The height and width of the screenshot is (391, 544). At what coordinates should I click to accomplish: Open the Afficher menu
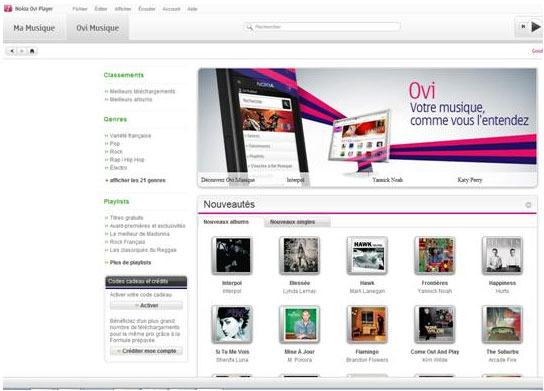[123, 9]
